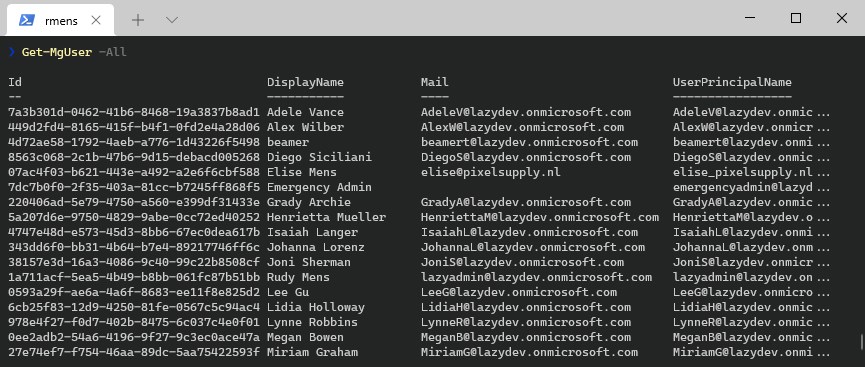Close the rmens tab

[x=96, y=20]
